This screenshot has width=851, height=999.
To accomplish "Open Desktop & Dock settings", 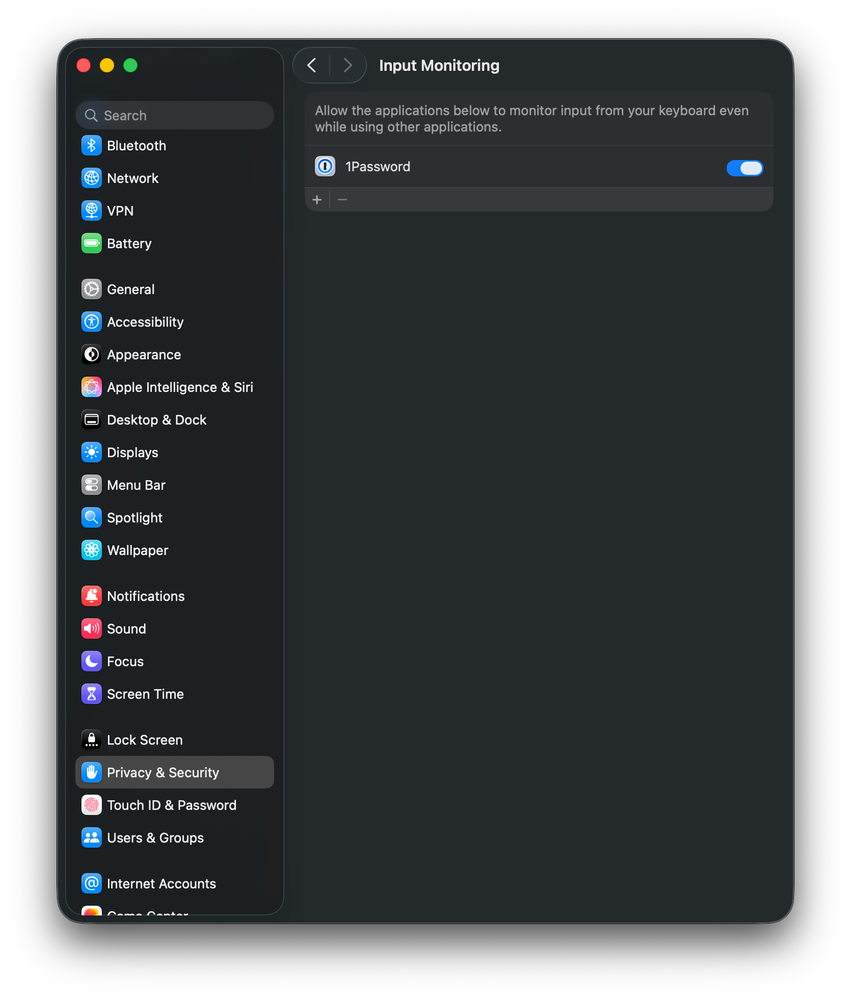I will [156, 420].
